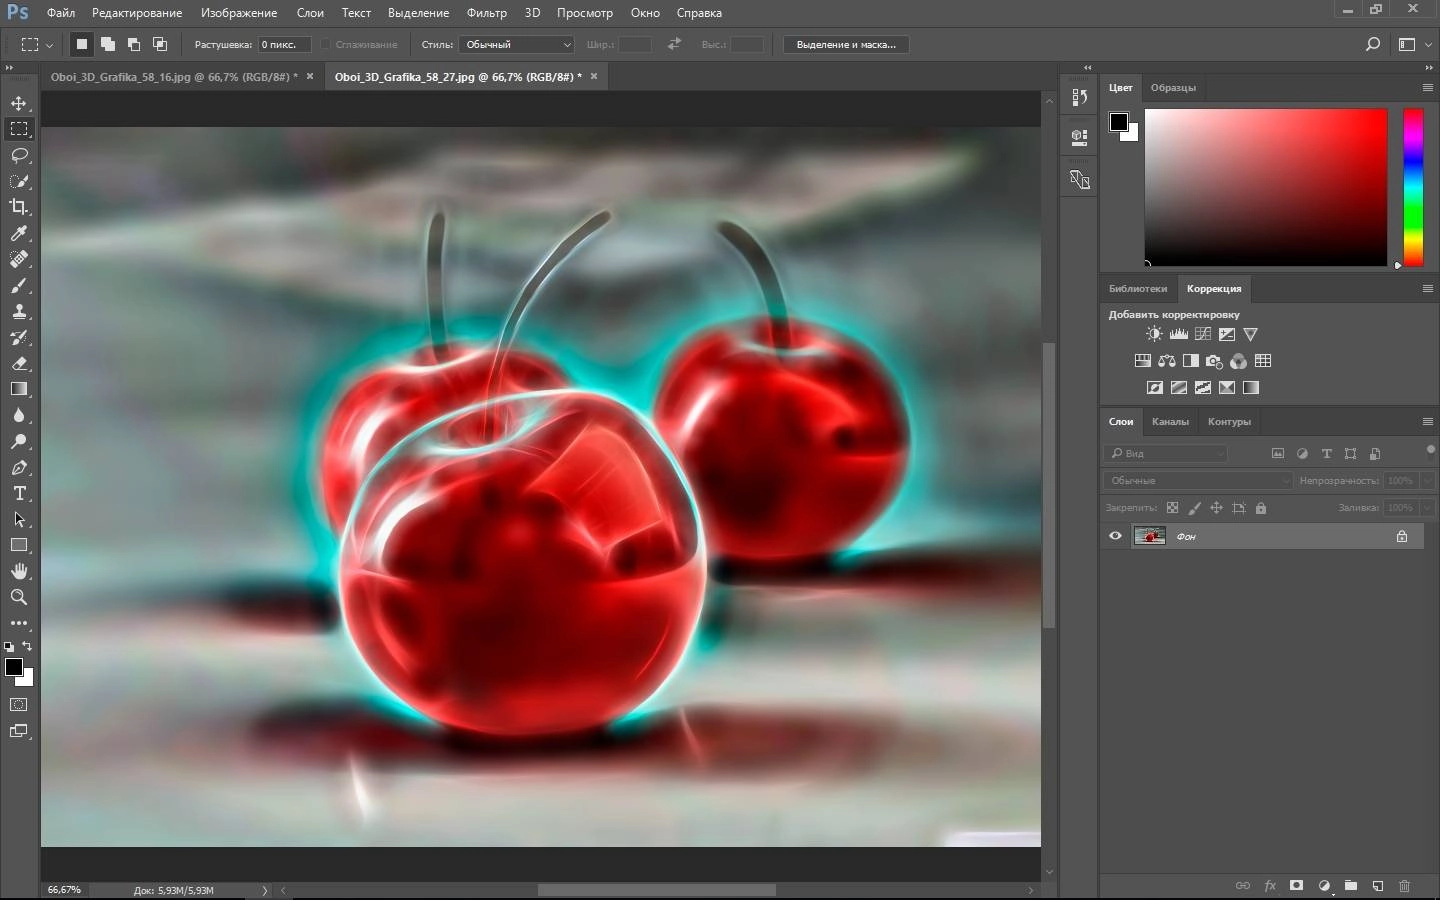Toggle pixel layer filter
The width and height of the screenshot is (1440, 900).
tap(1277, 453)
